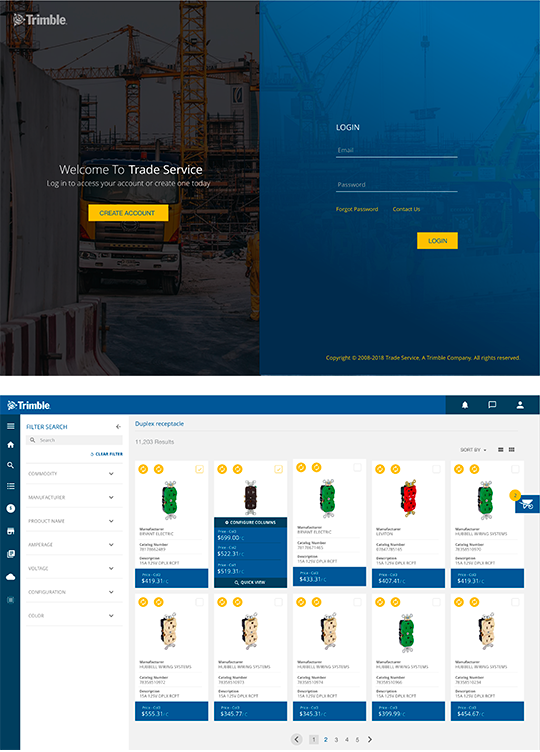The width and height of the screenshot is (540, 752).
Task: Expand the Voltage filter
Action: click(x=74, y=568)
